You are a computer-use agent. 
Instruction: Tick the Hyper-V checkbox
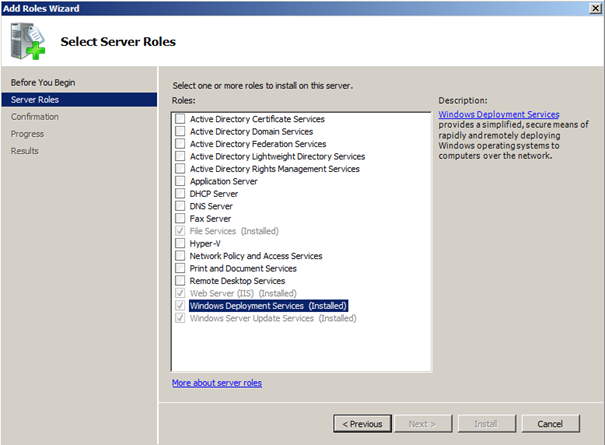pyautogui.click(x=180, y=243)
